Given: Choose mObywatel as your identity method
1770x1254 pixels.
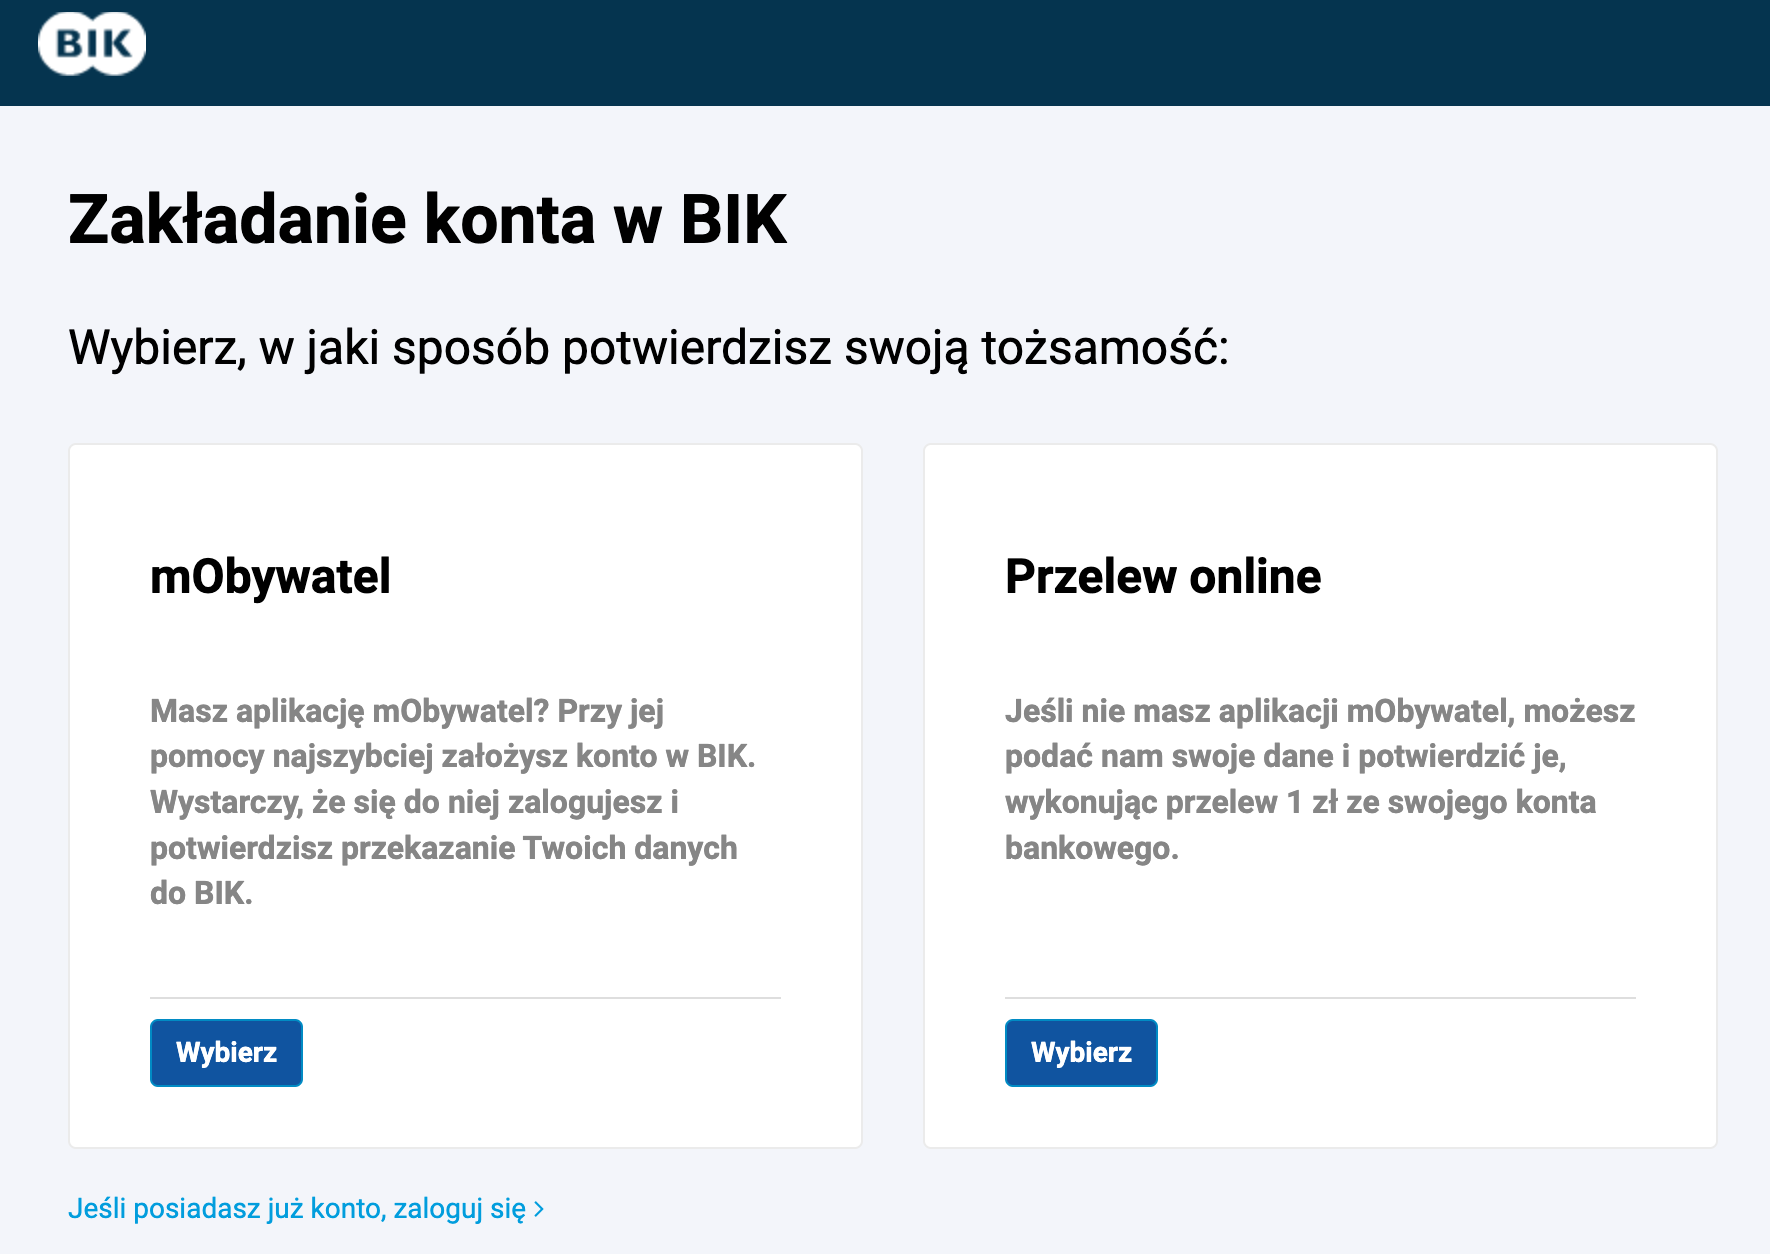Looking at the screenshot, I should 225,1052.
